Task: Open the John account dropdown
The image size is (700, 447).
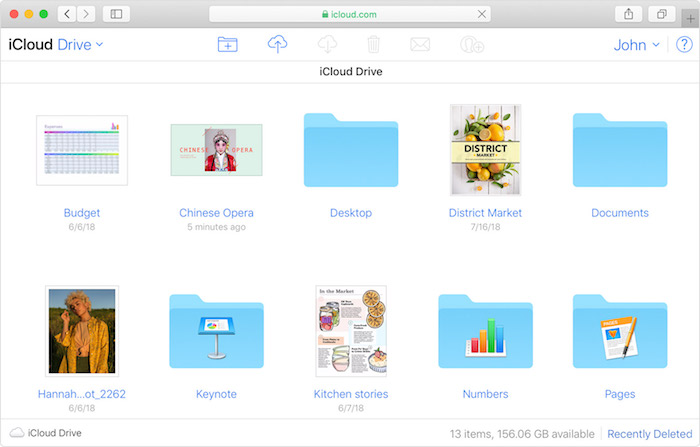Action: pyautogui.click(x=637, y=45)
